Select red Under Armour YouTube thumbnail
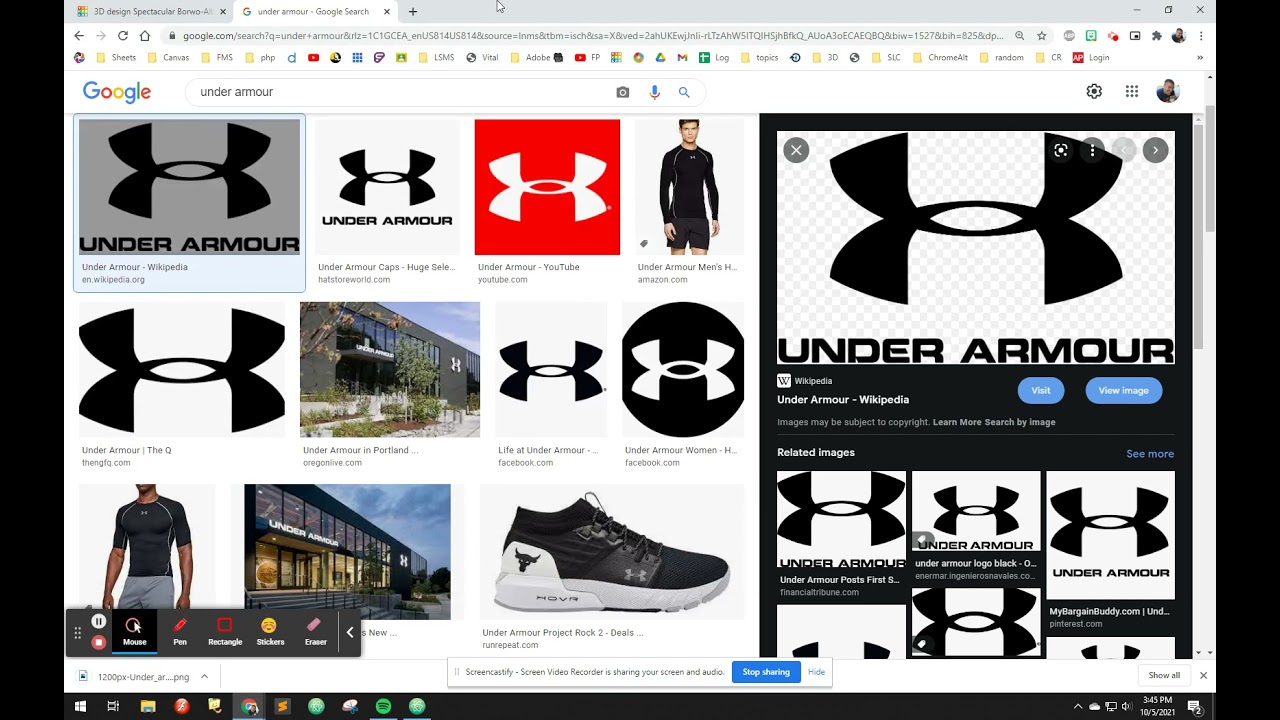 (547, 187)
